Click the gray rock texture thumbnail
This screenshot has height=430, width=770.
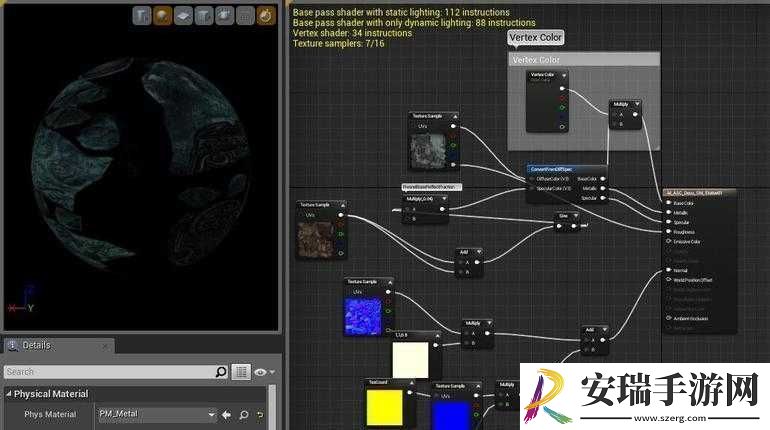429,150
